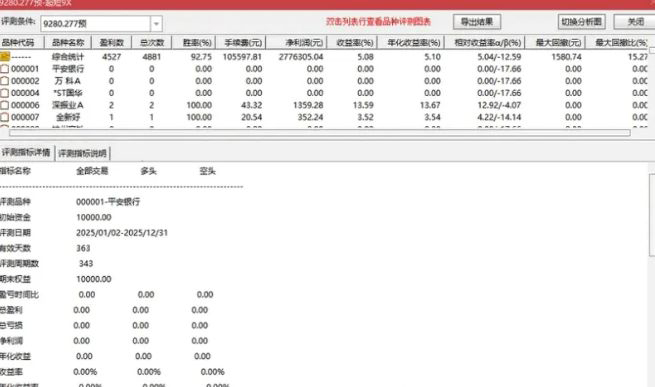655x387 pixels.
Task: Sort by the 年化收益率(%) column header
Action: (411, 43)
